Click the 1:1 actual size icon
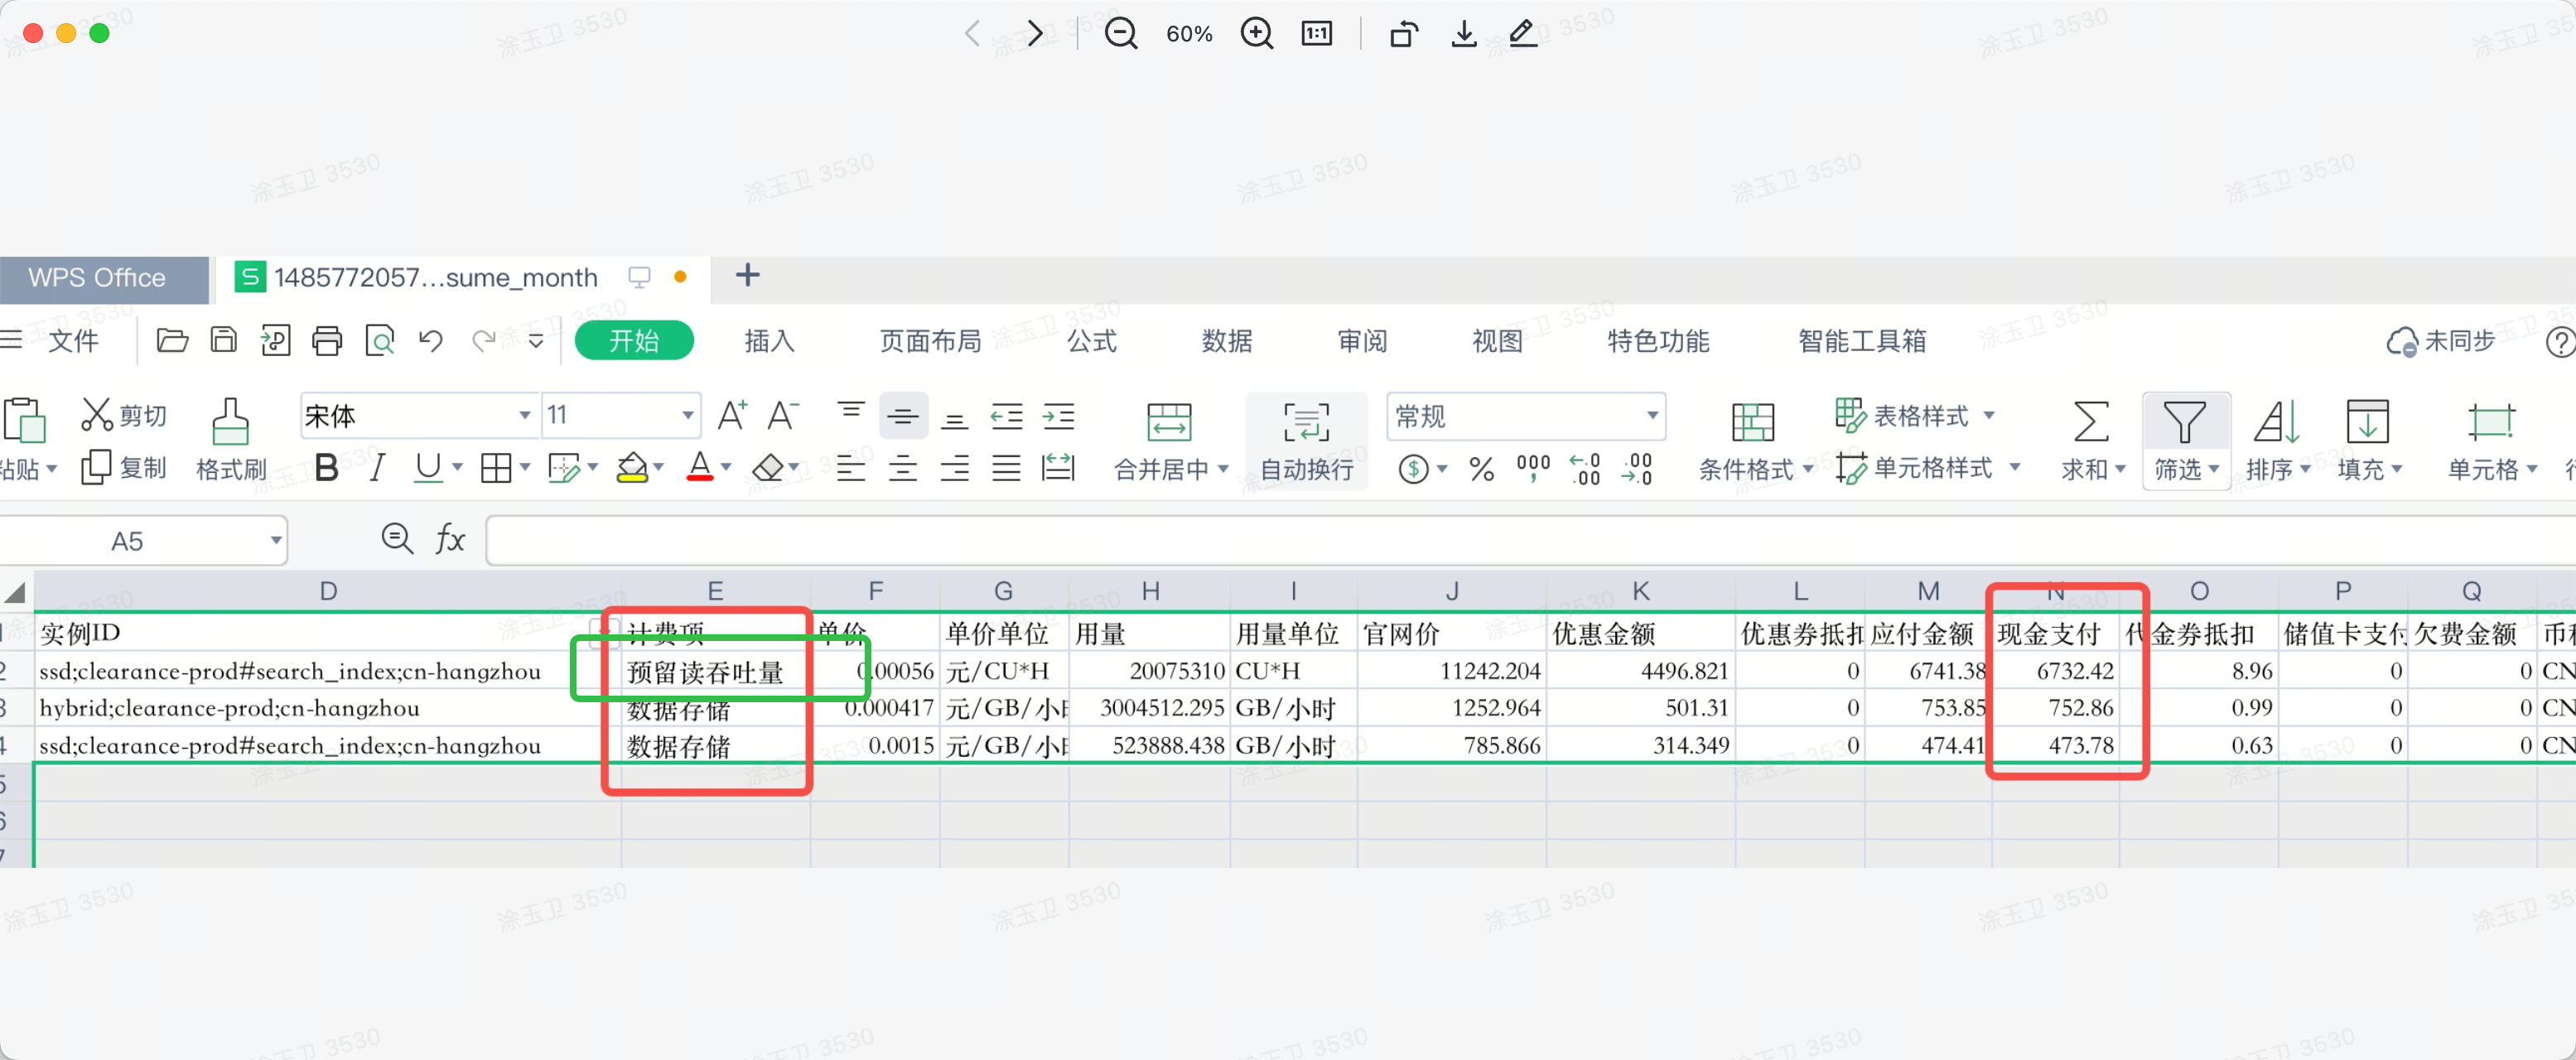2576x1060 pixels. tap(1317, 34)
